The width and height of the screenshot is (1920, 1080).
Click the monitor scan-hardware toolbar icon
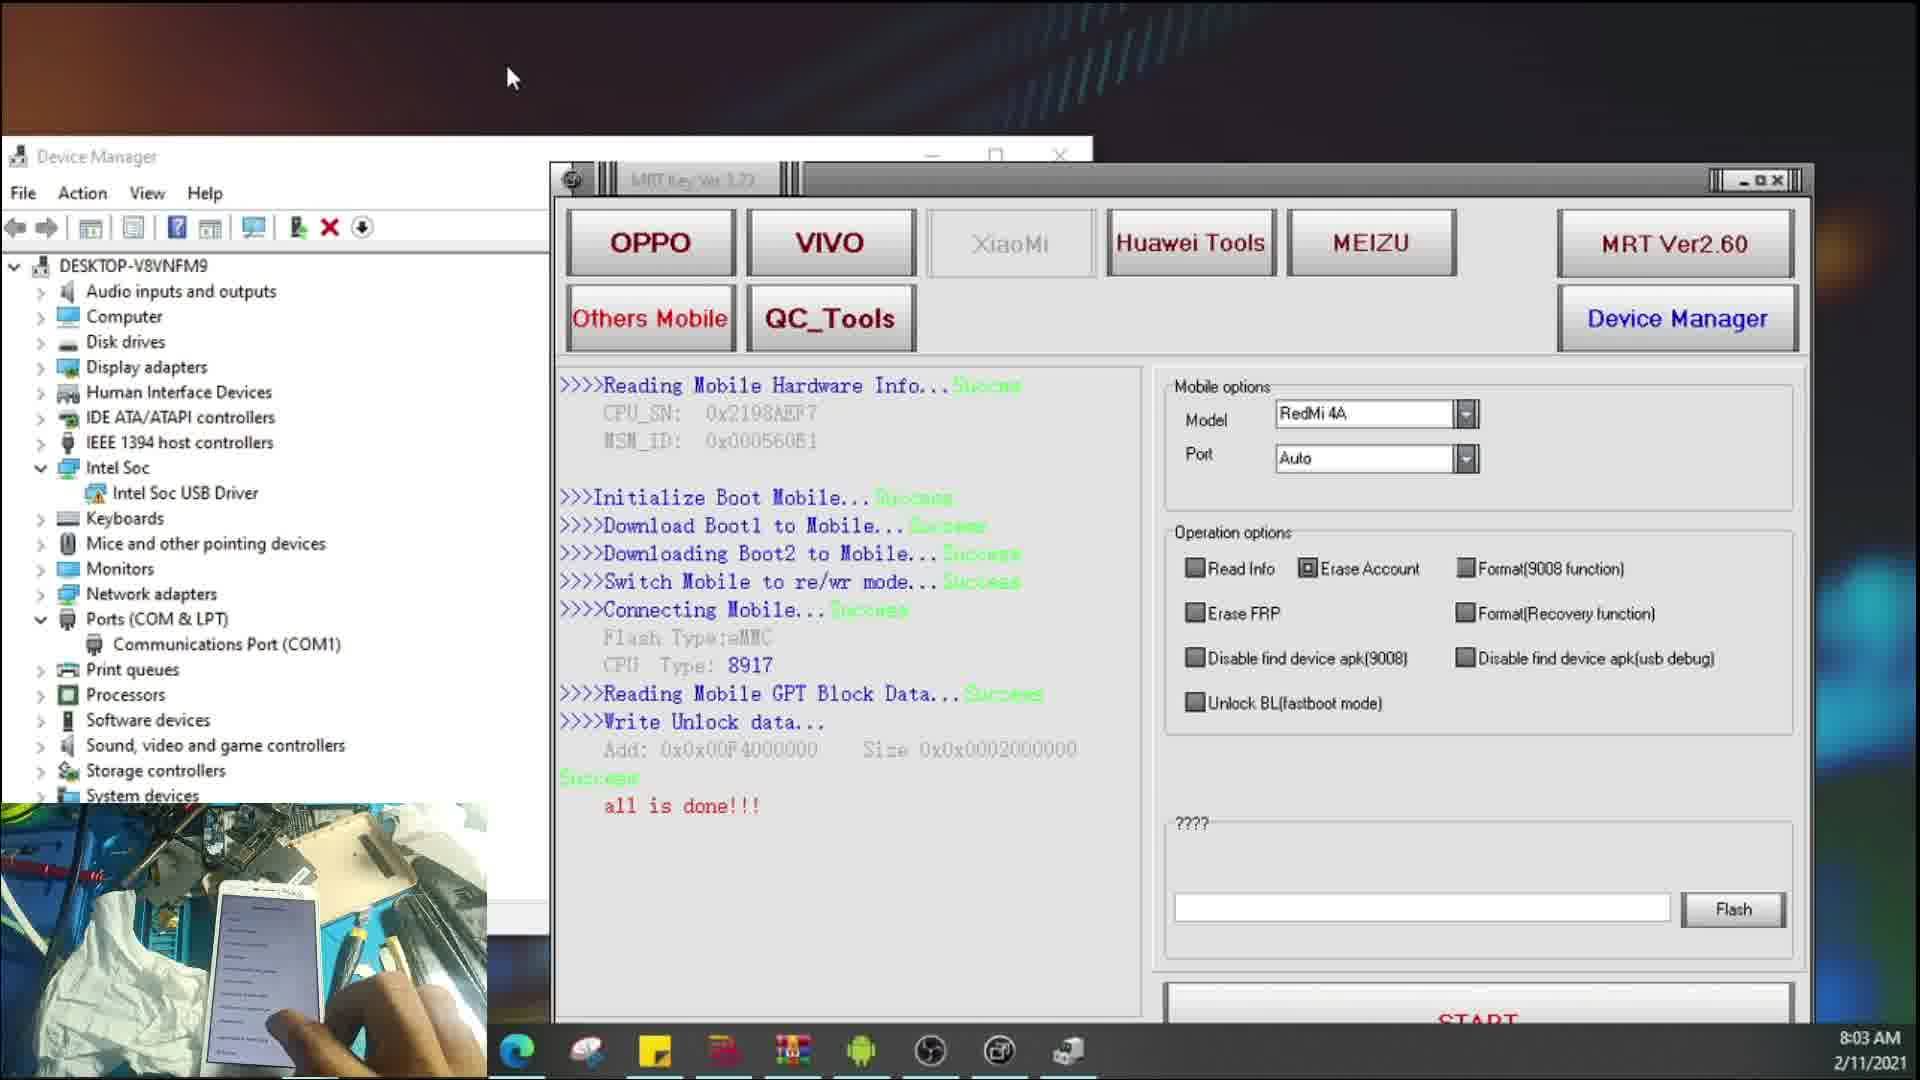[254, 228]
